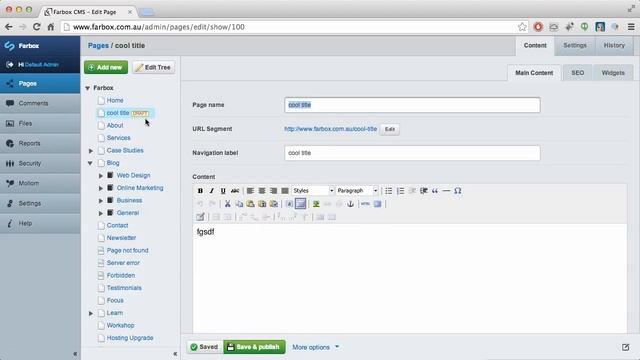Center align text in the editor
Screen dimensions: 640x360
262,191
